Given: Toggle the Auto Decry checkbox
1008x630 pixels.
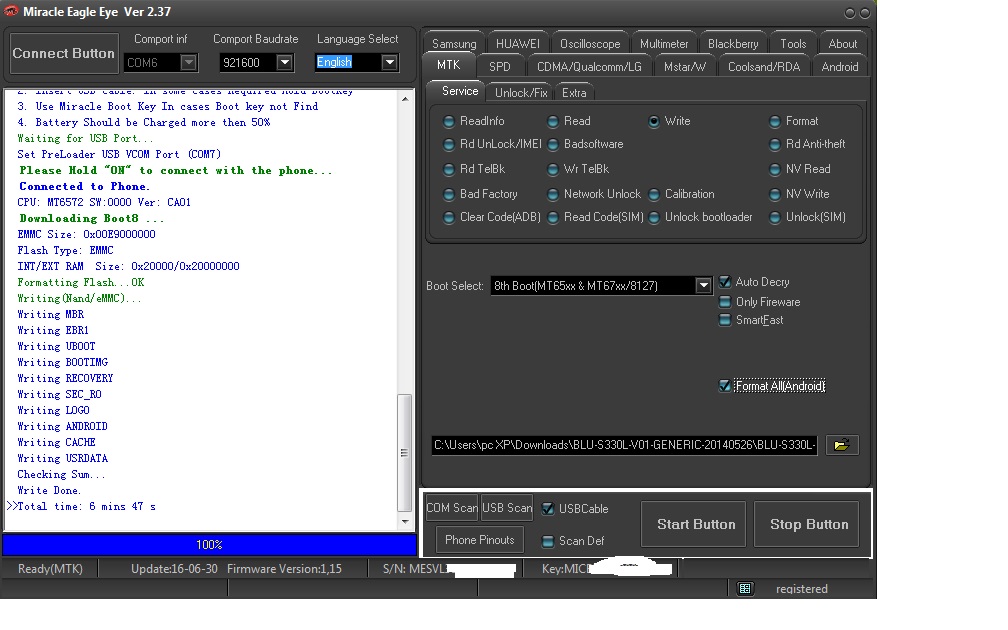Looking at the screenshot, I should (x=724, y=282).
